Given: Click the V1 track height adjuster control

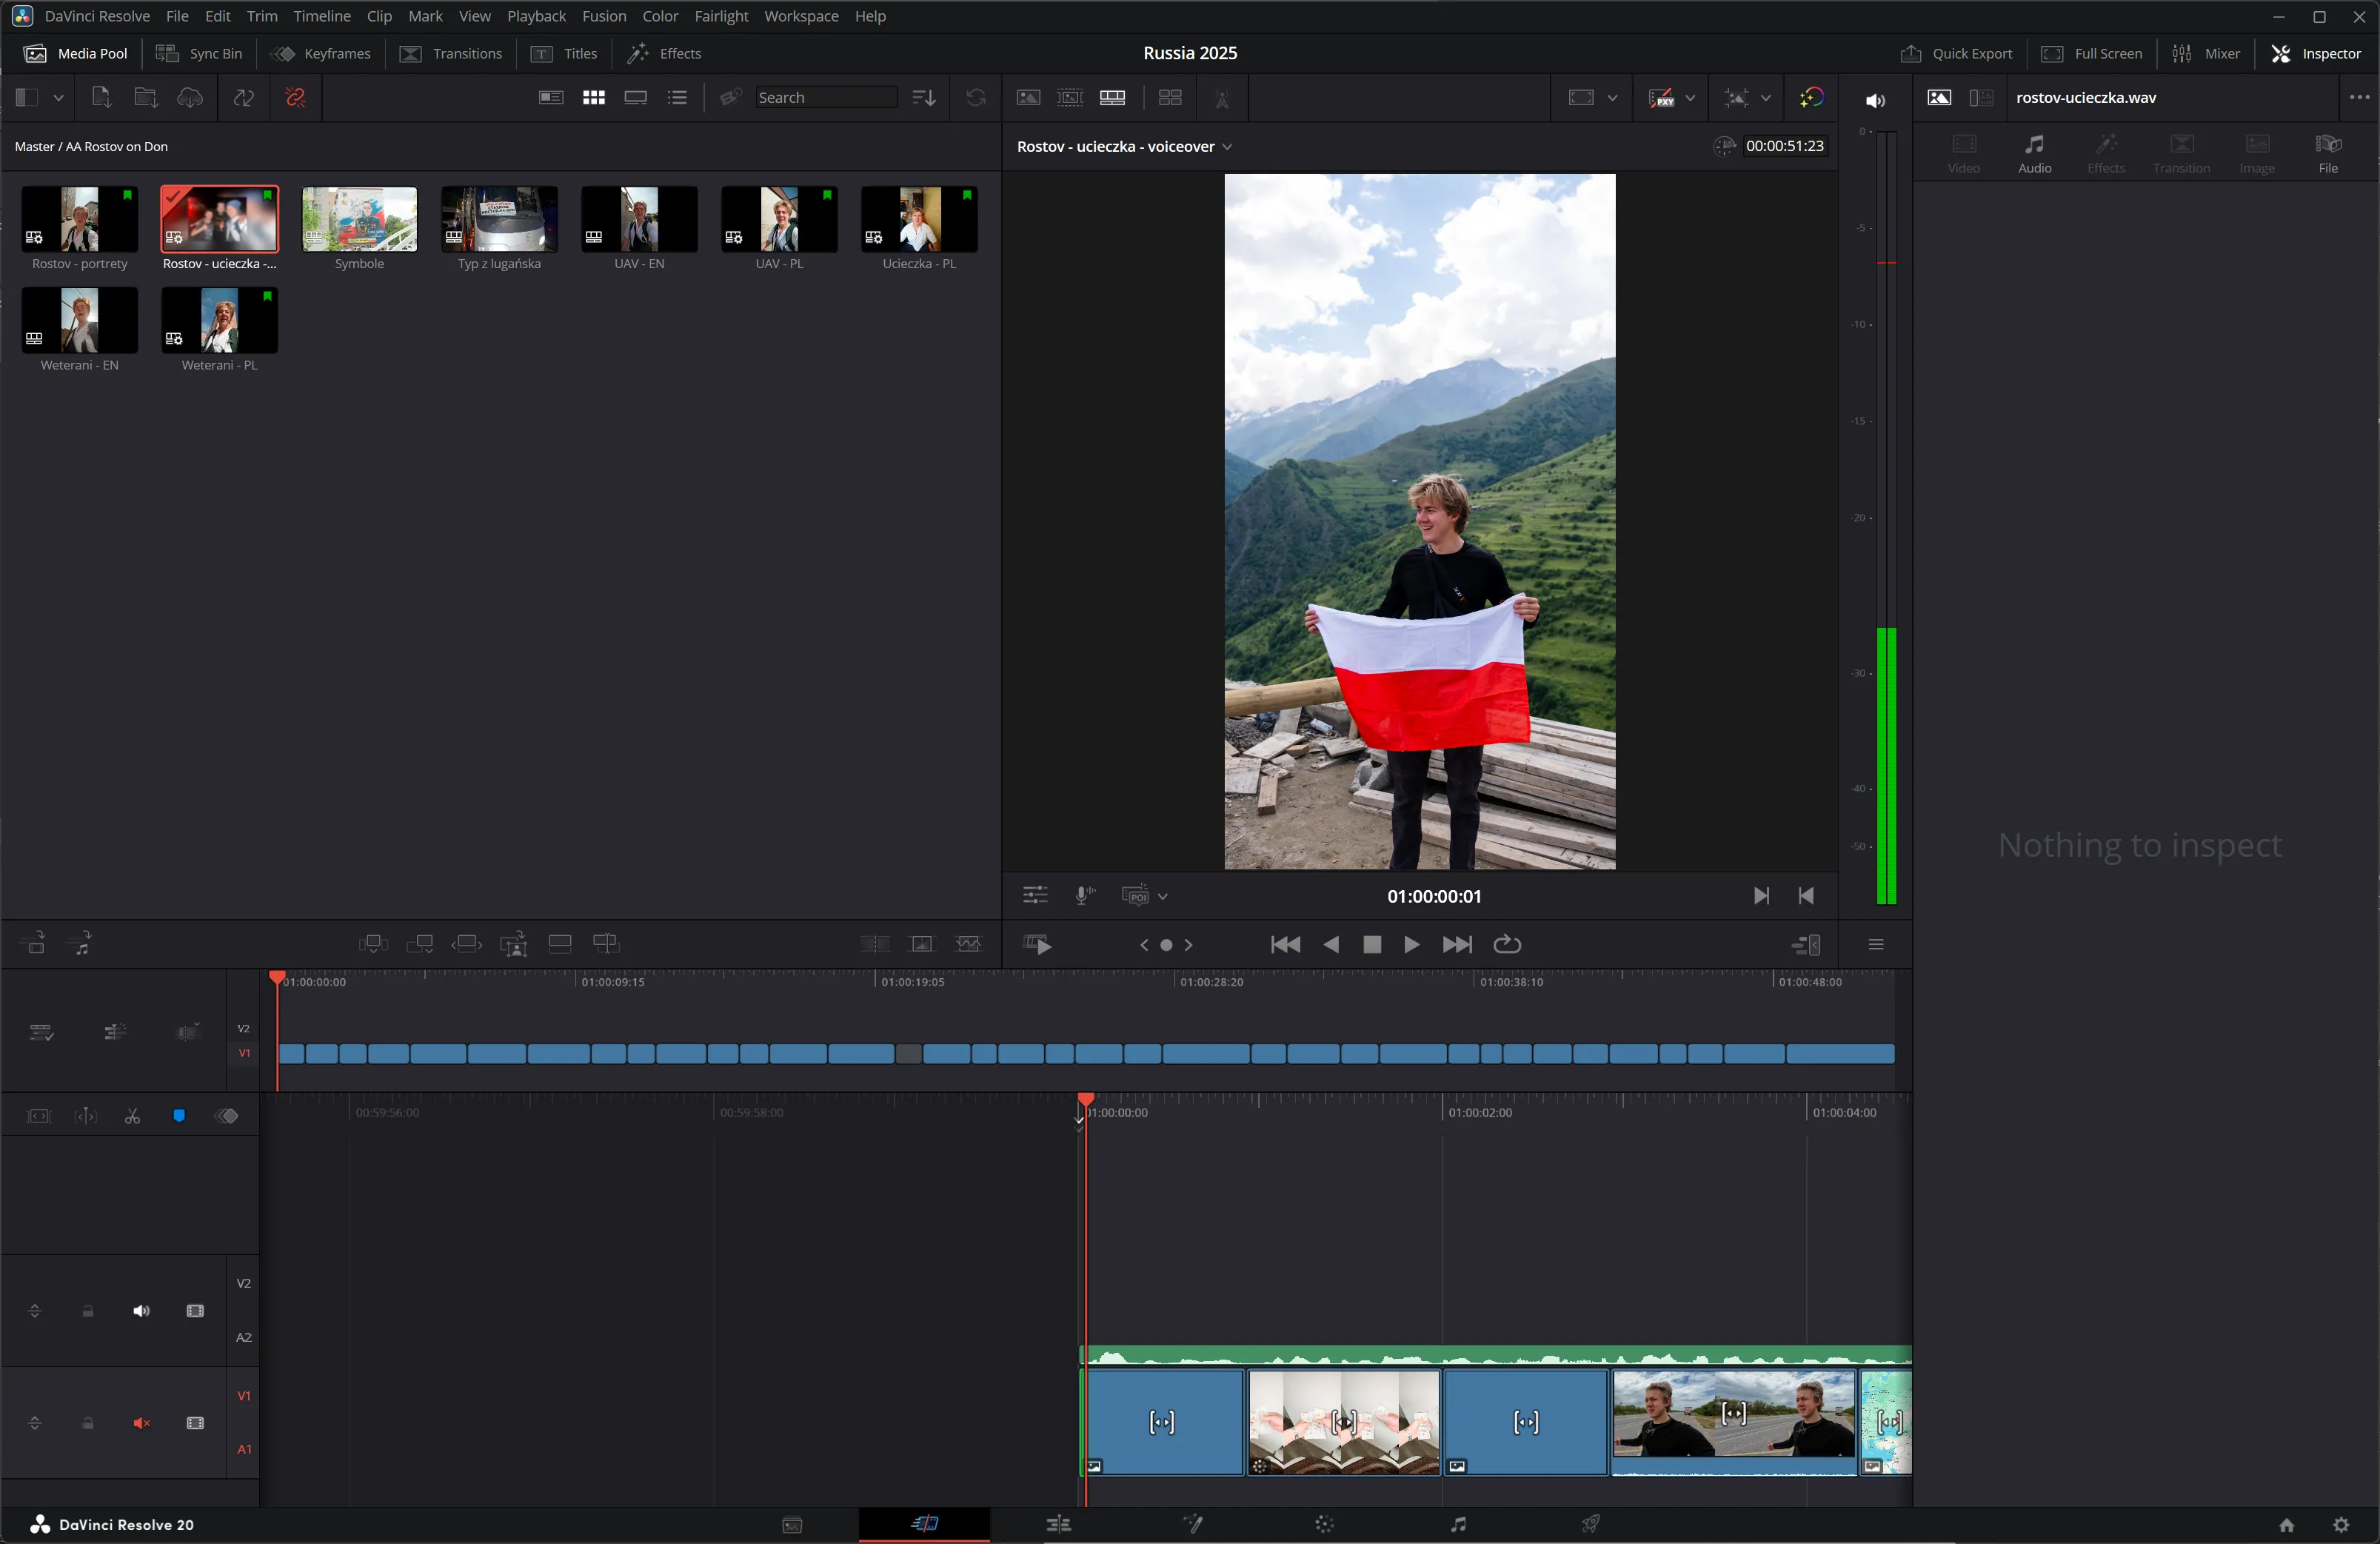Looking at the screenshot, I should pyautogui.click(x=34, y=1424).
